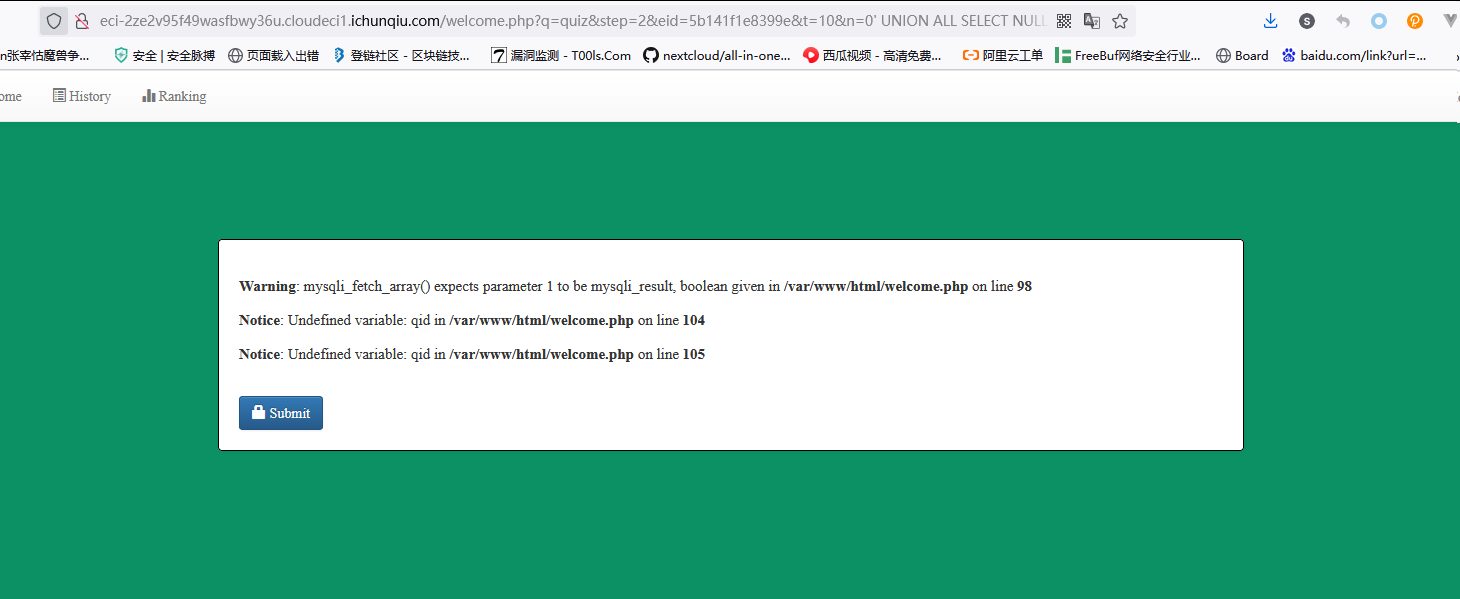Open the downloads panel arrow icon
The width and height of the screenshot is (1460, 599).
(1270, 21)
